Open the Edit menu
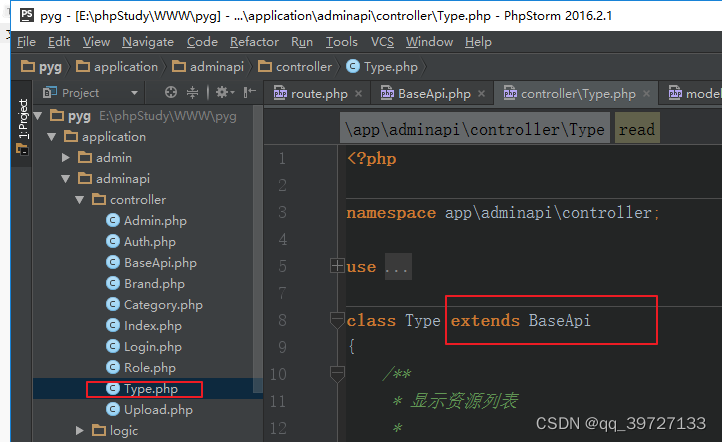The width and height of the screenshot is (722, 442). [x=59, y=42]
